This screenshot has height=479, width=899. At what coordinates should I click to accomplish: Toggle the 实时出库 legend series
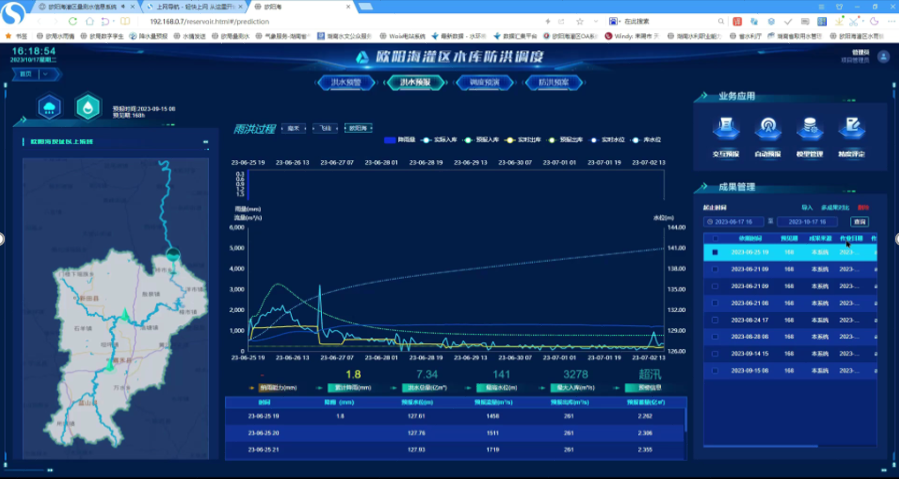[x=523, y=140]
